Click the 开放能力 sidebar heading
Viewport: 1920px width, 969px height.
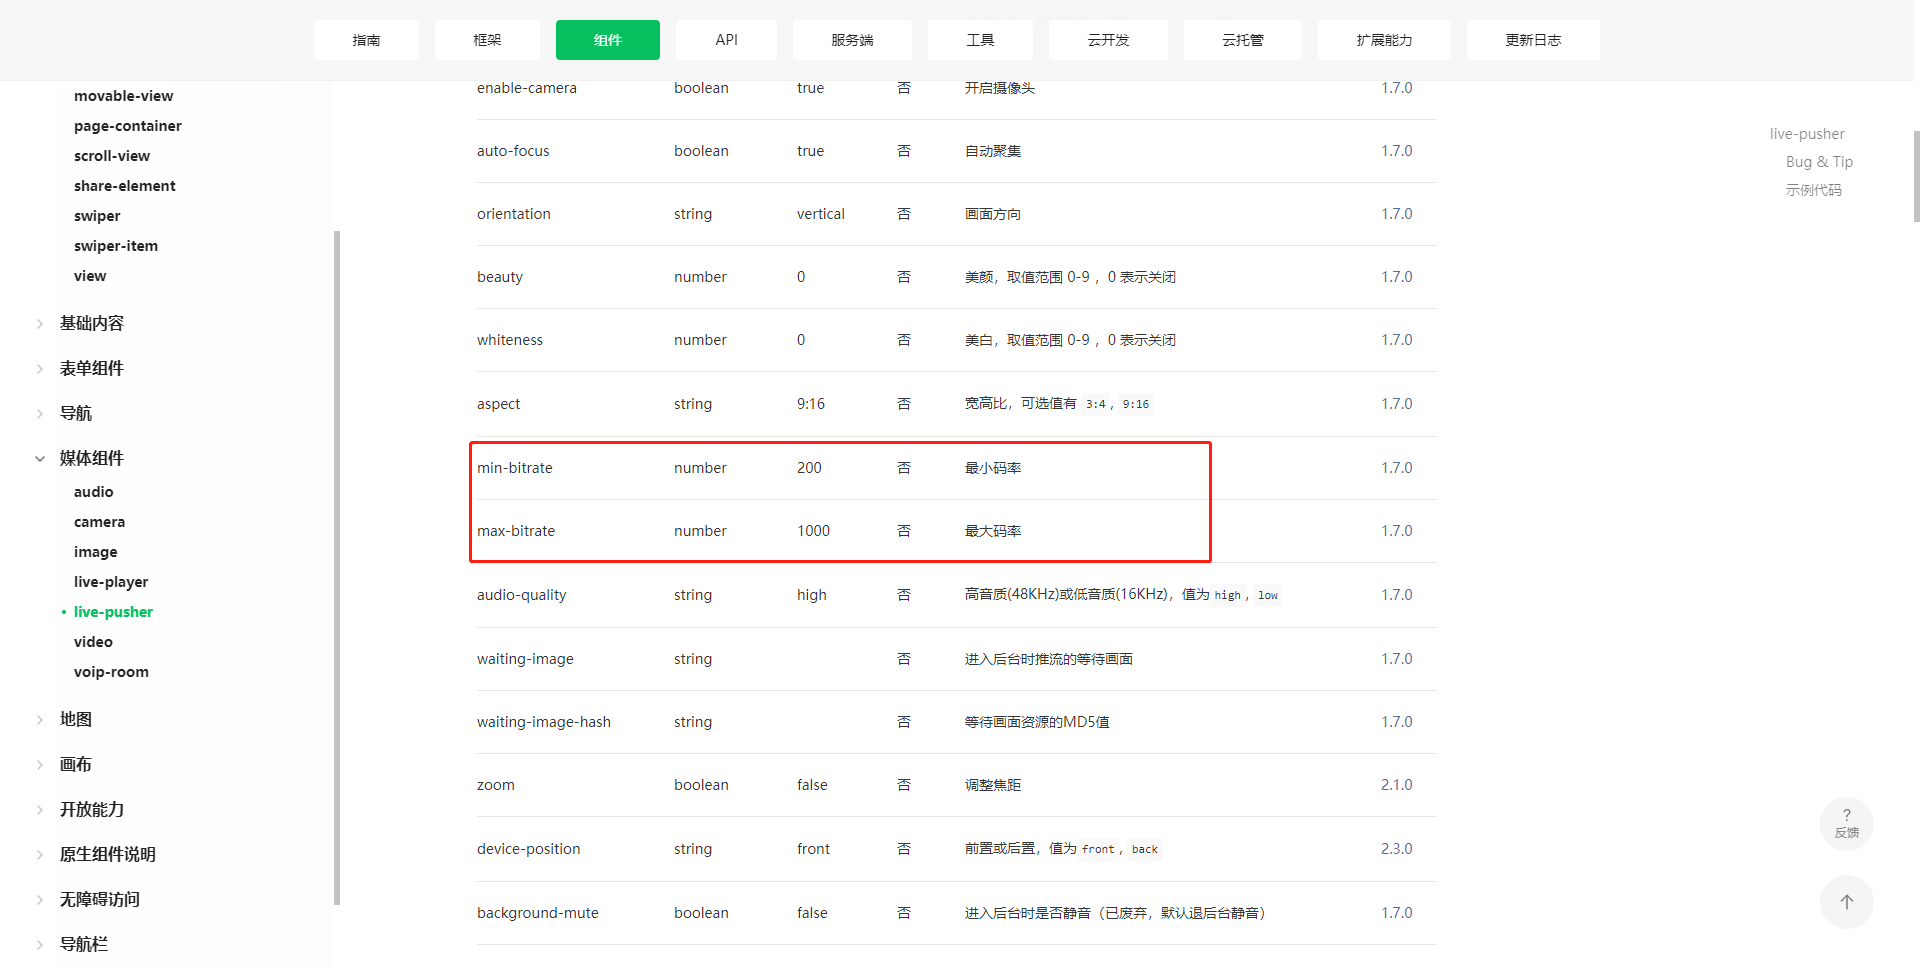92,809
